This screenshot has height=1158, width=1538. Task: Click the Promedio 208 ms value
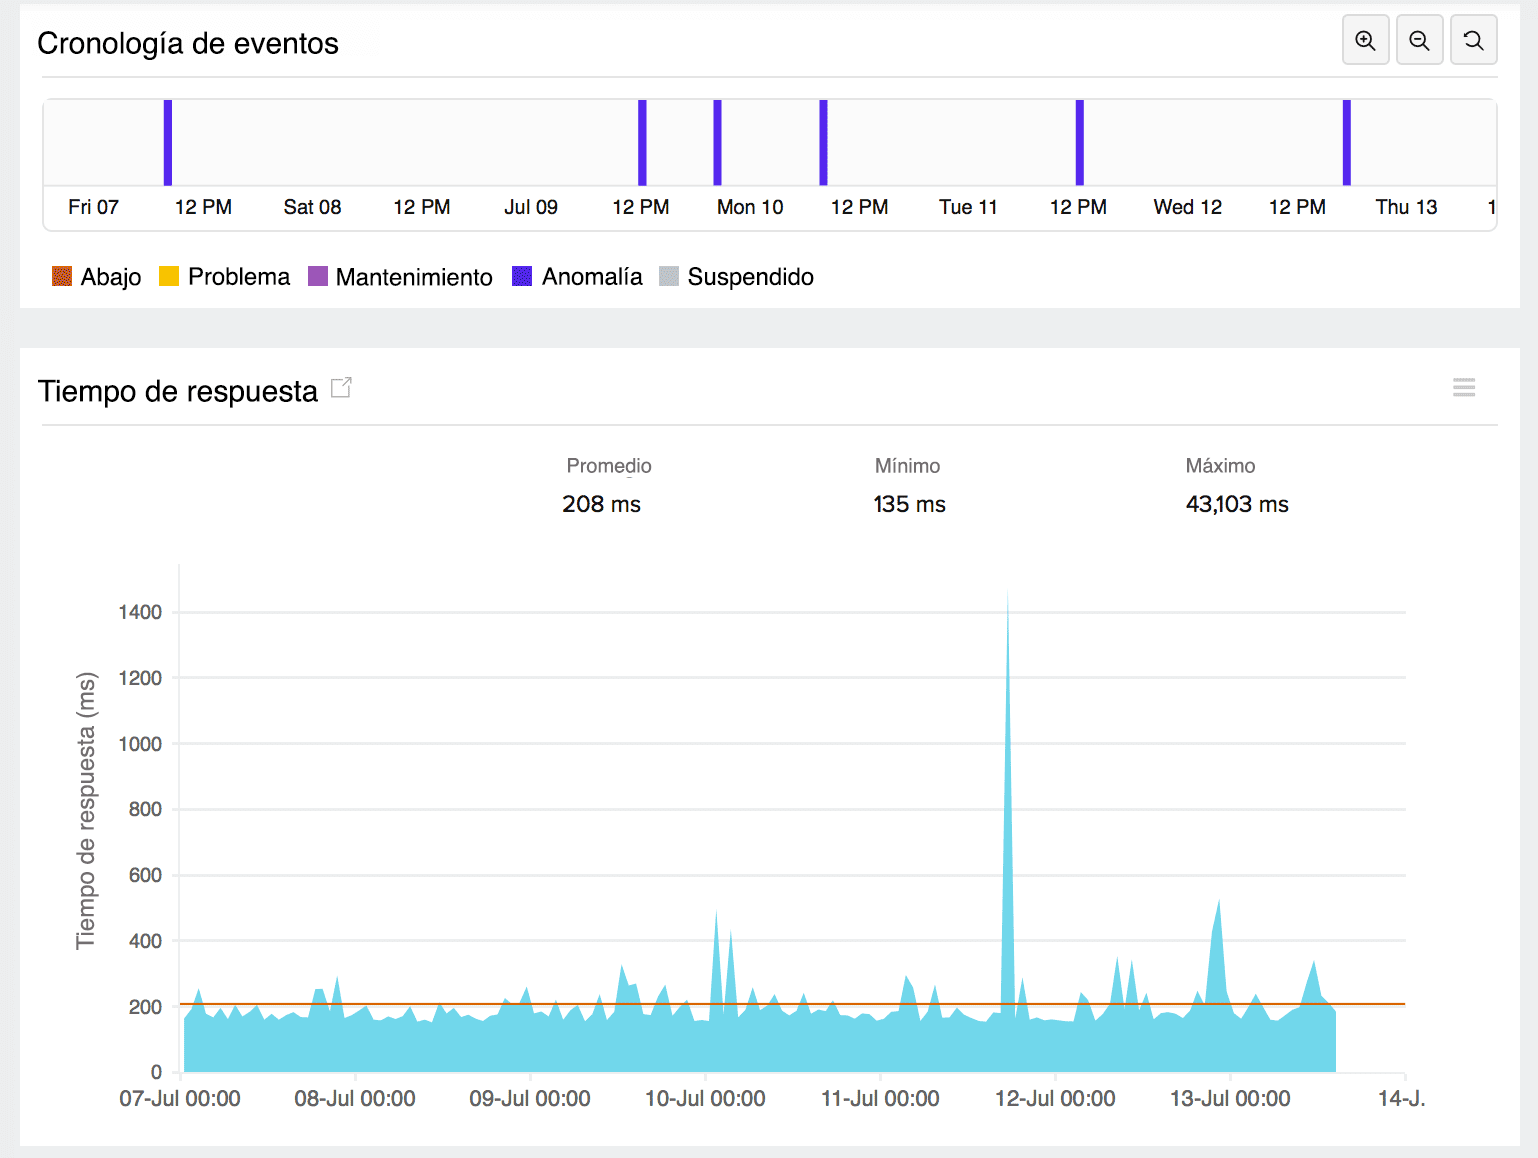(601, 504)
